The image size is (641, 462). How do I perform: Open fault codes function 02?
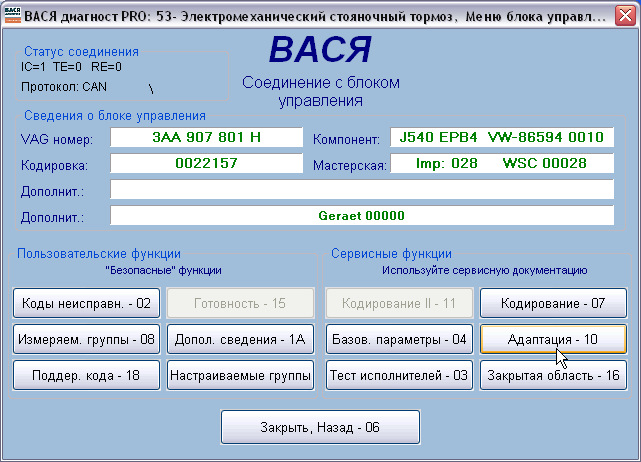86,303
